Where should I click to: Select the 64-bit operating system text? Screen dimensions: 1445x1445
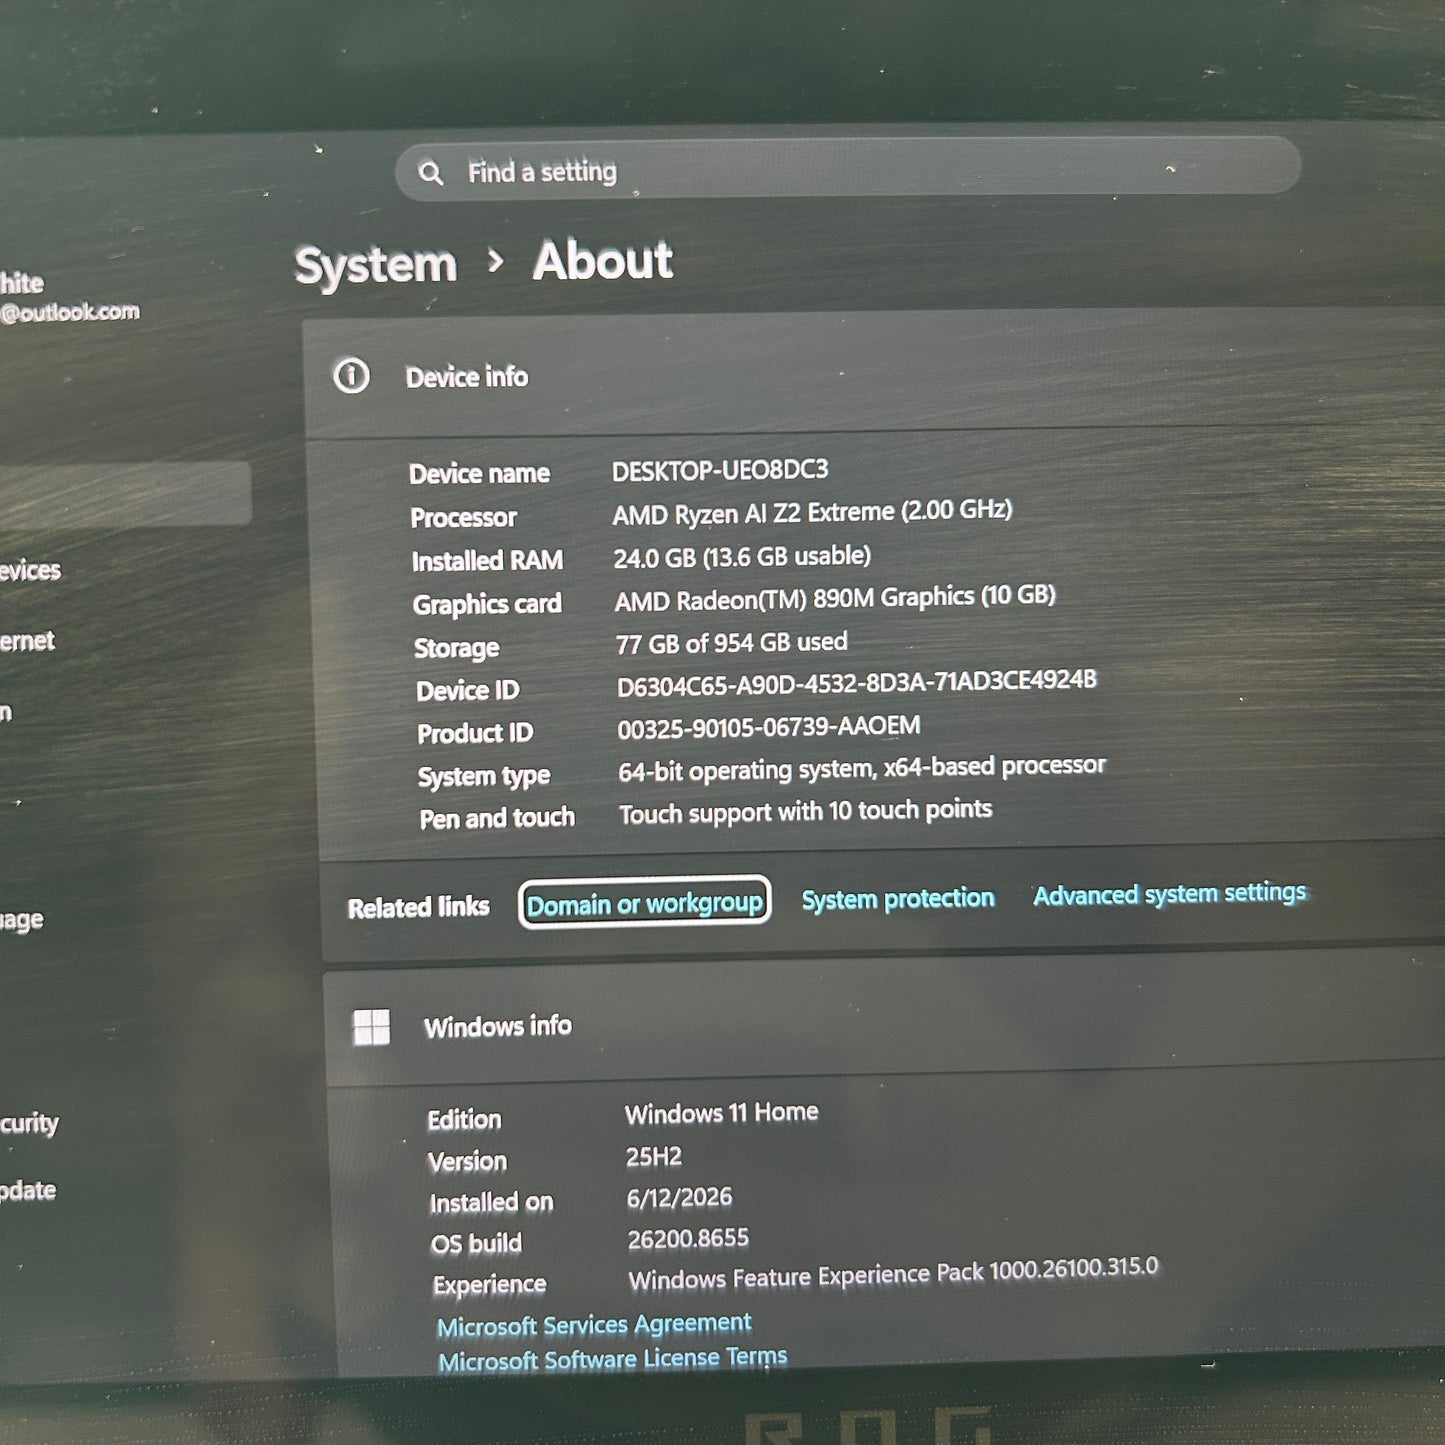pyautogui.click(x=862, y=769)
